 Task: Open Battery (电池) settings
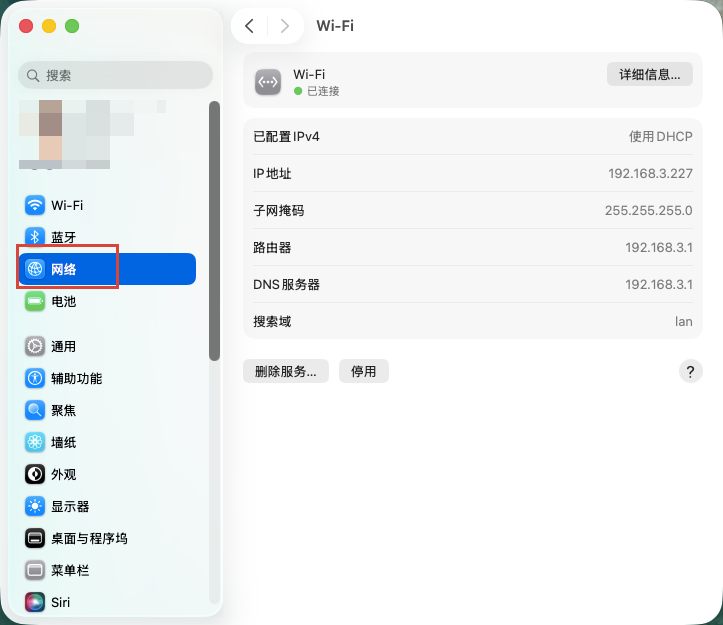pyautogui.click(x=111, y=301)
